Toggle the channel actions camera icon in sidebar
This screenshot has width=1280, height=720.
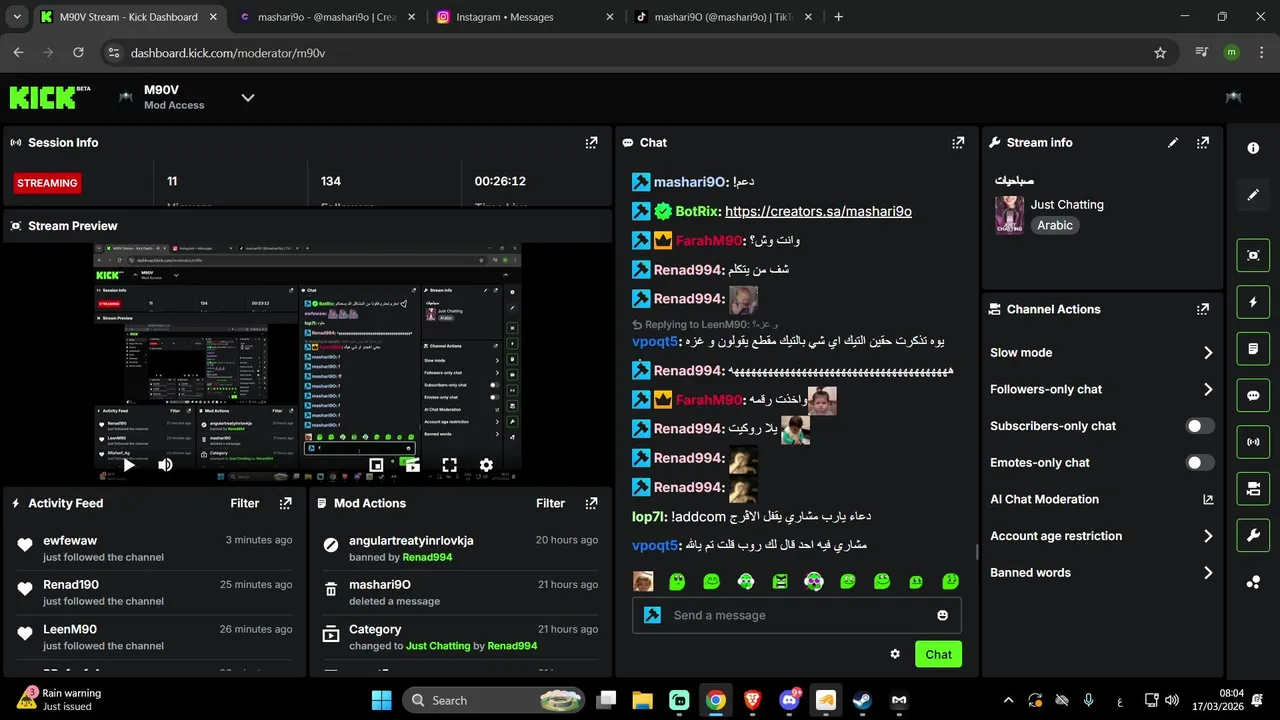pos(1253,489)
